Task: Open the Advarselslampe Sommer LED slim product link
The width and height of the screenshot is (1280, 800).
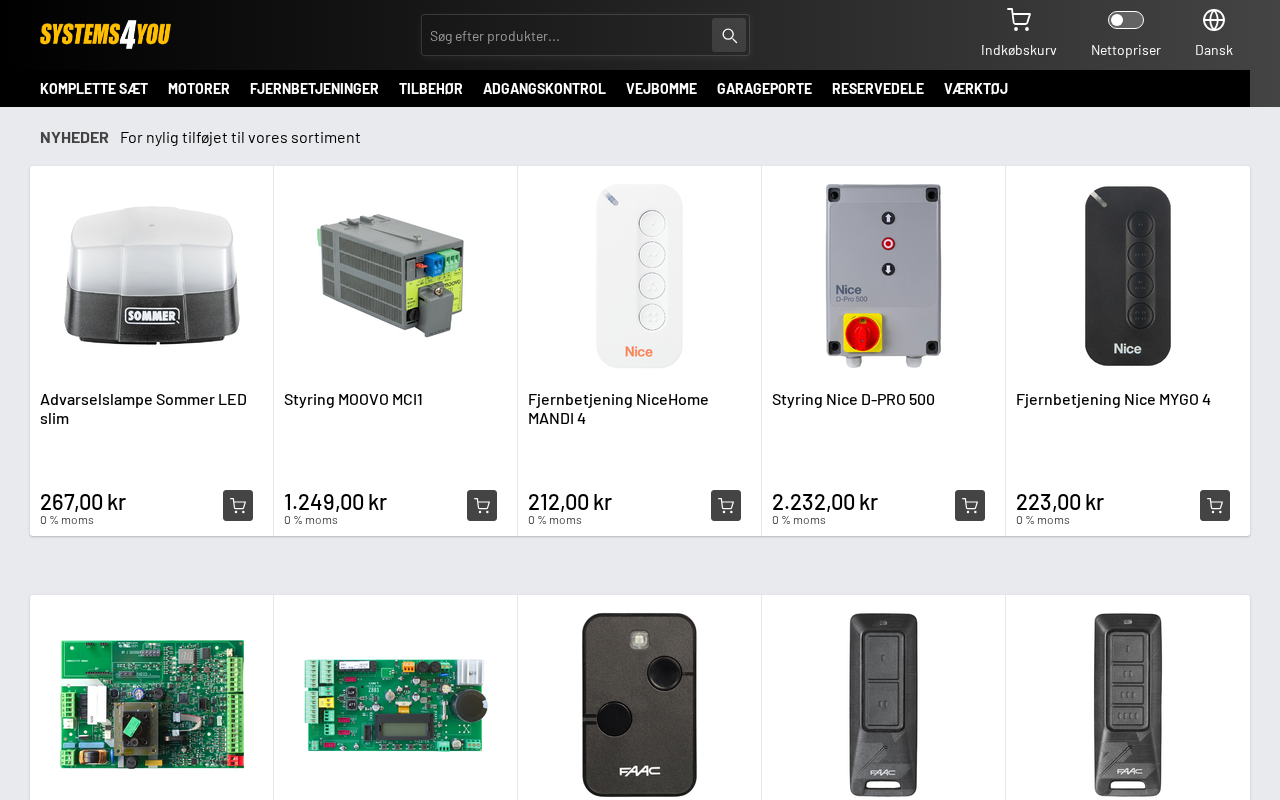Action: [143, 408]
